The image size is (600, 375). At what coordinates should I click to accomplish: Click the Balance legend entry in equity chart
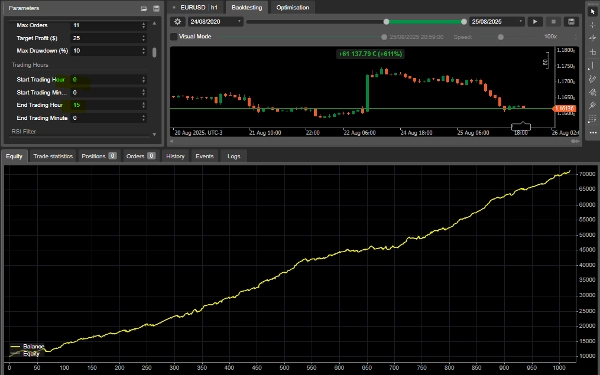tap(27, 346)
